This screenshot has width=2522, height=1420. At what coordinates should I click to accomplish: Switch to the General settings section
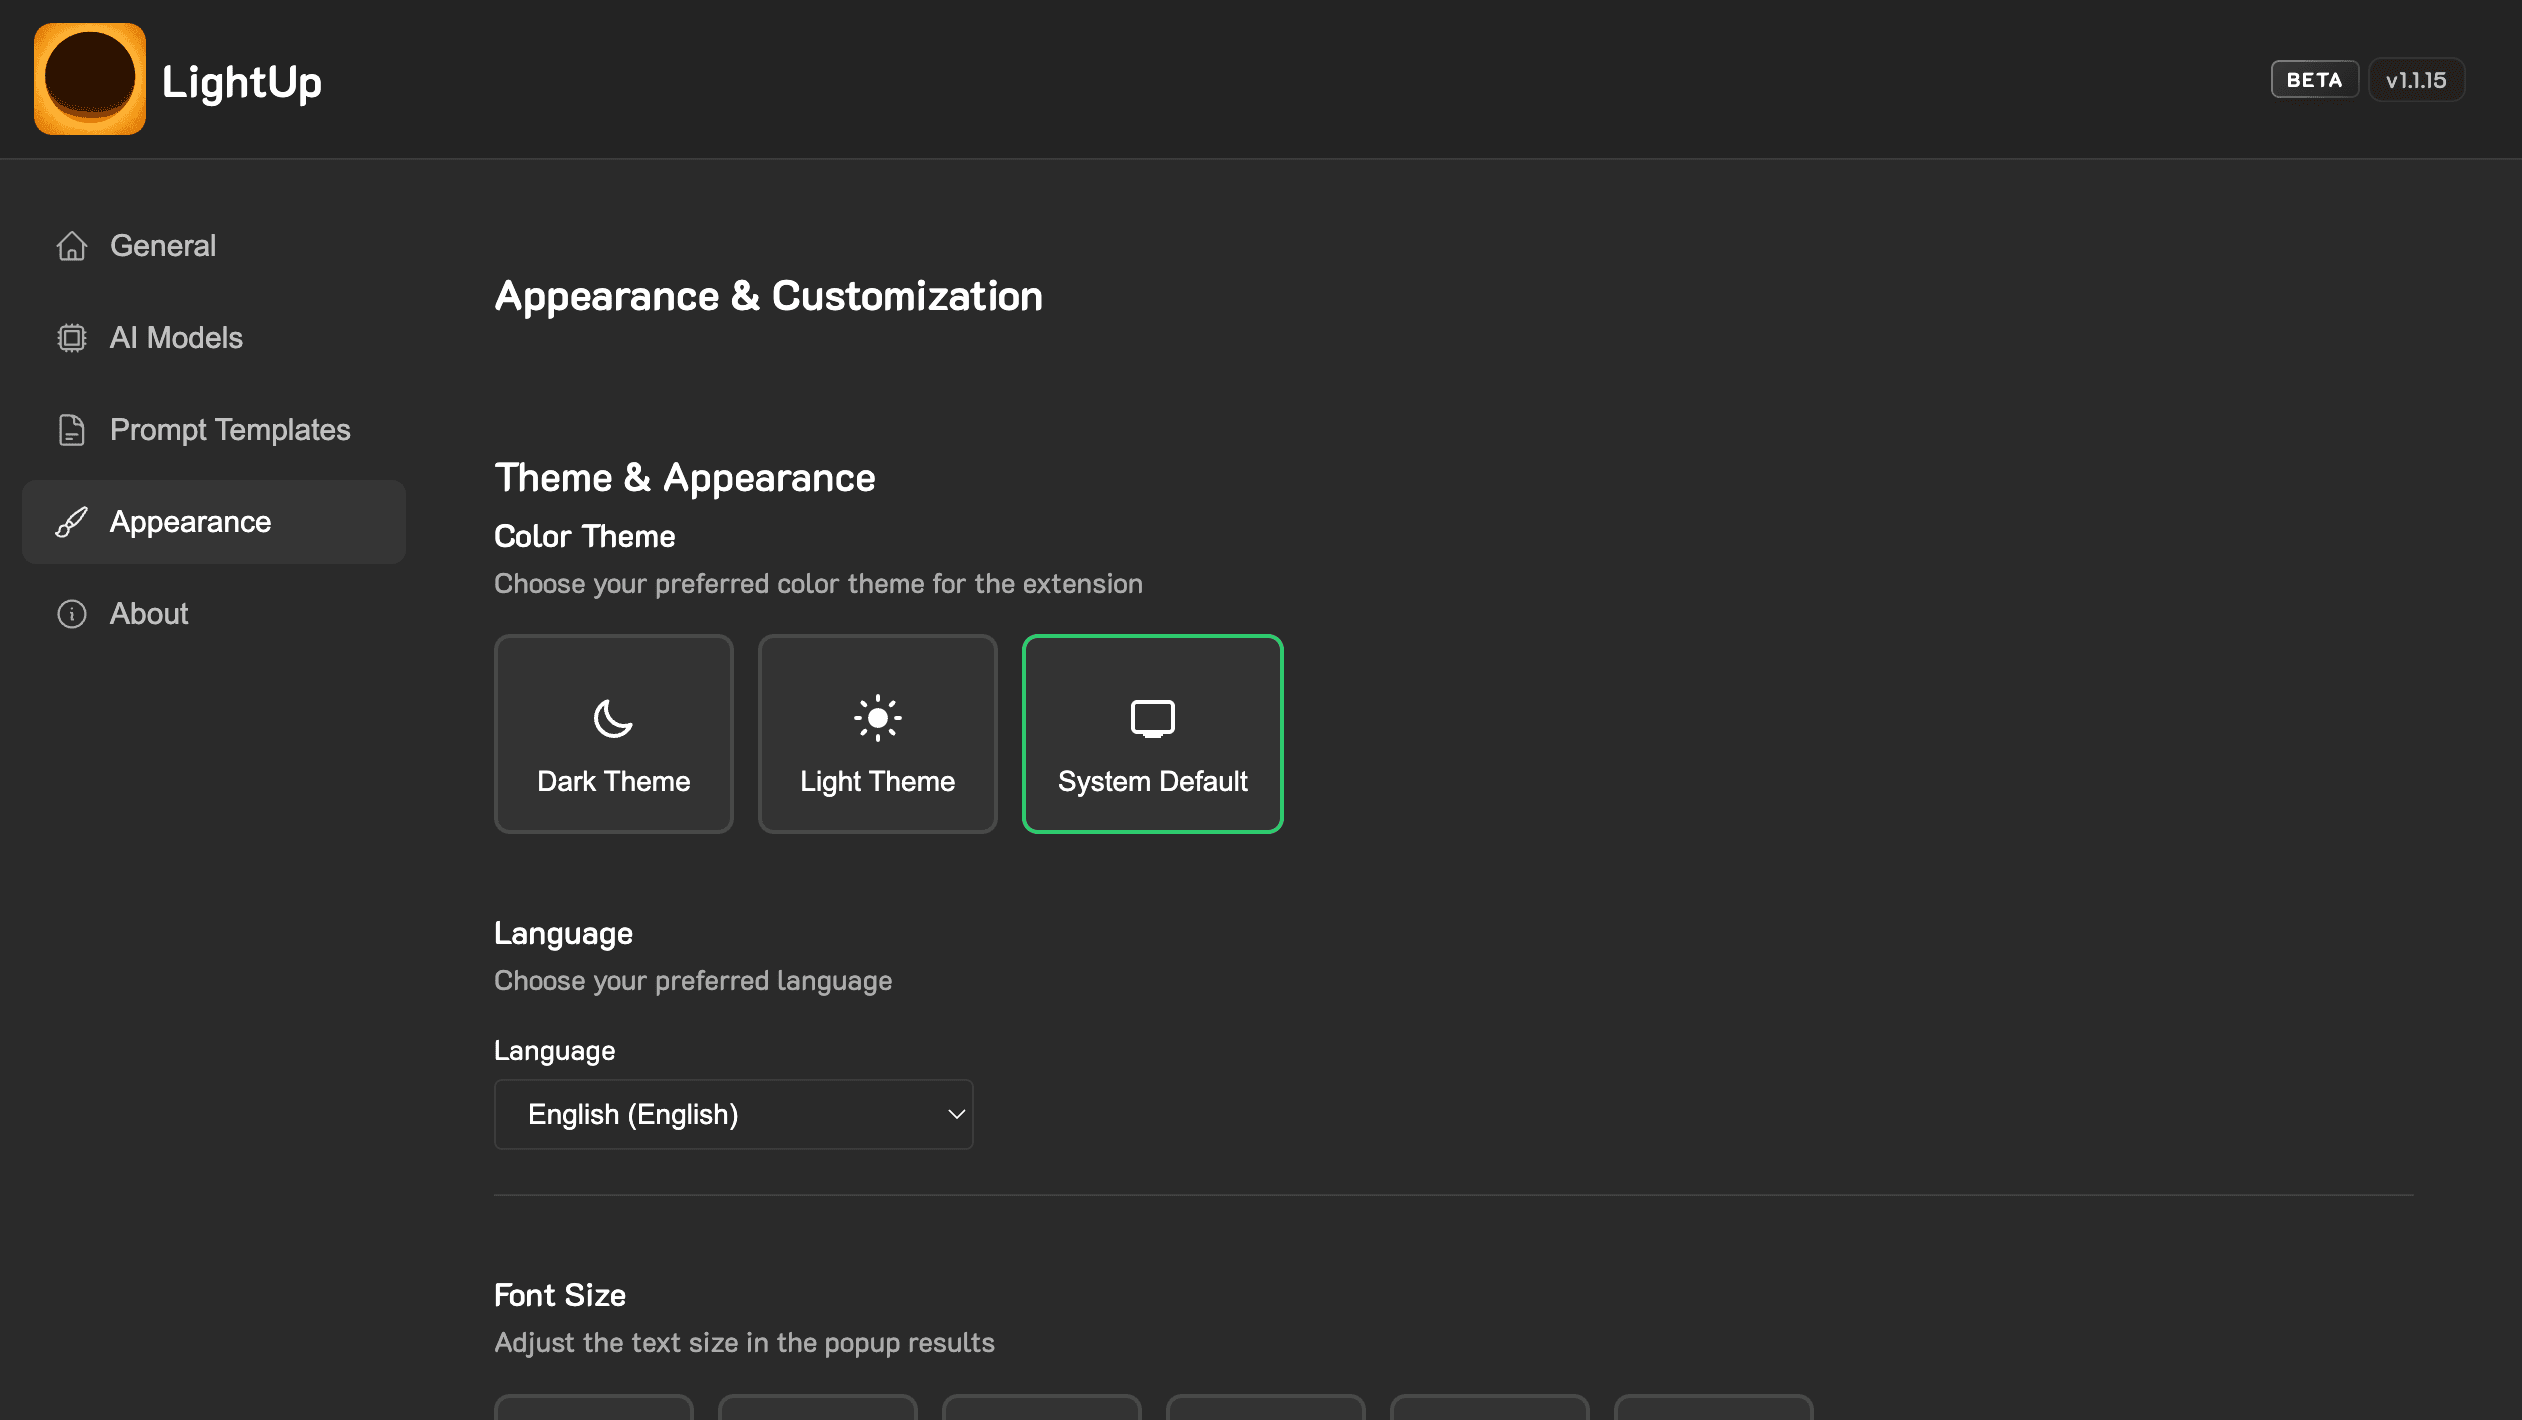pyautogui.click(x=163, y=246)
